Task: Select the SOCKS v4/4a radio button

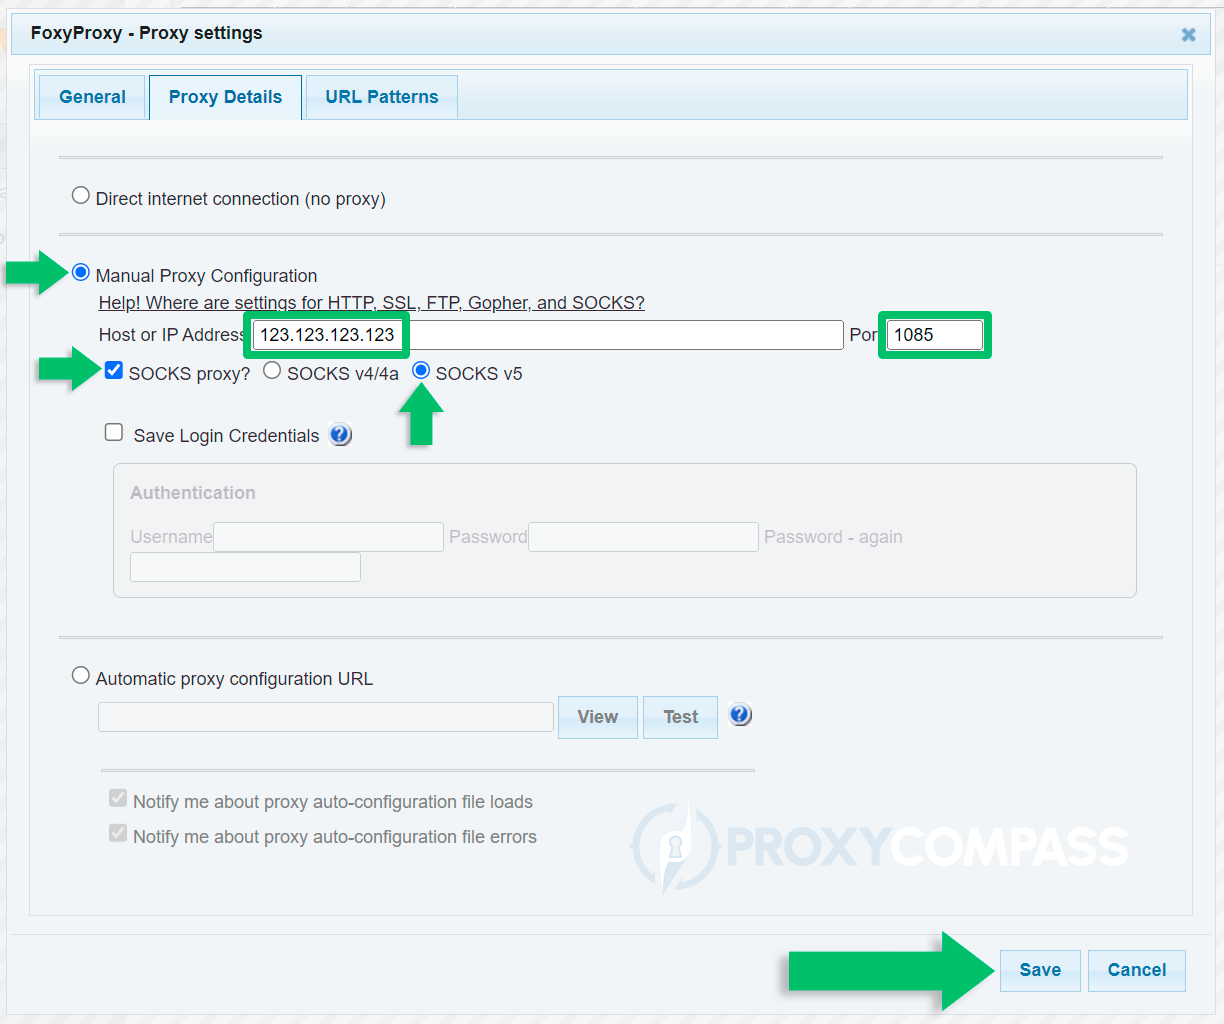Action: click(x=272, y=371)
